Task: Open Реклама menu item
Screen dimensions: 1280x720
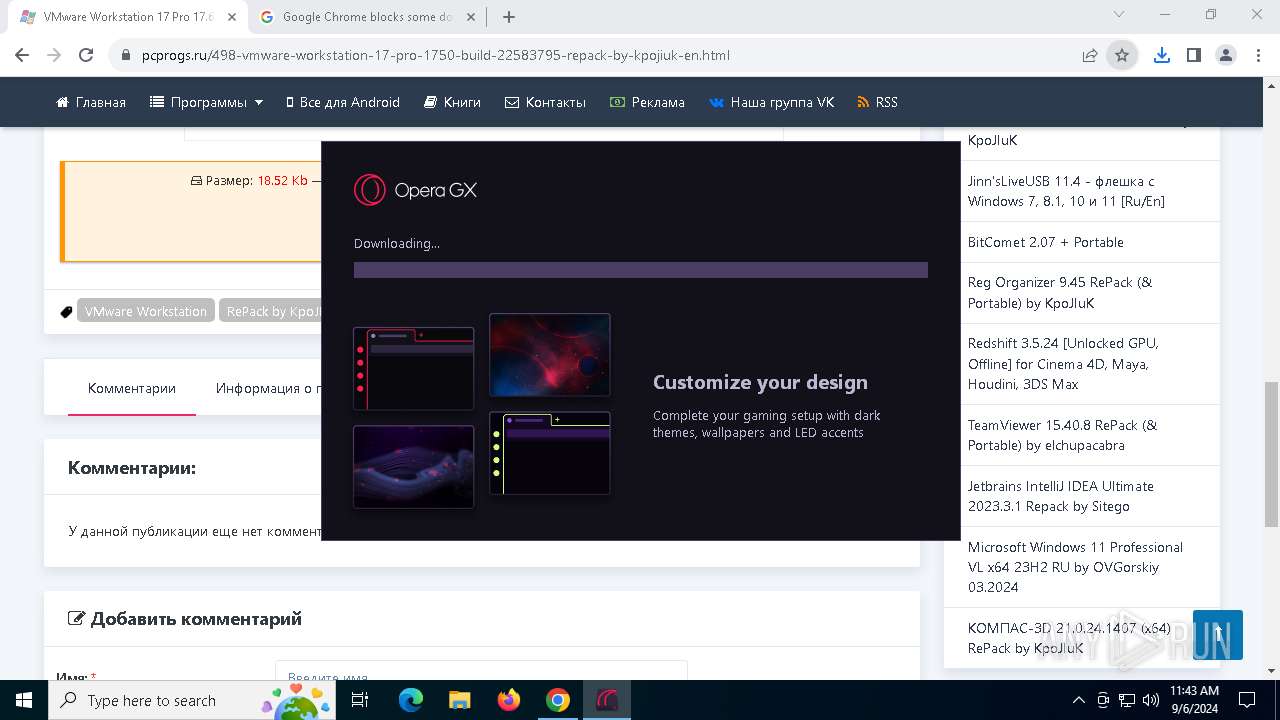Action: [x=647, y=102]
